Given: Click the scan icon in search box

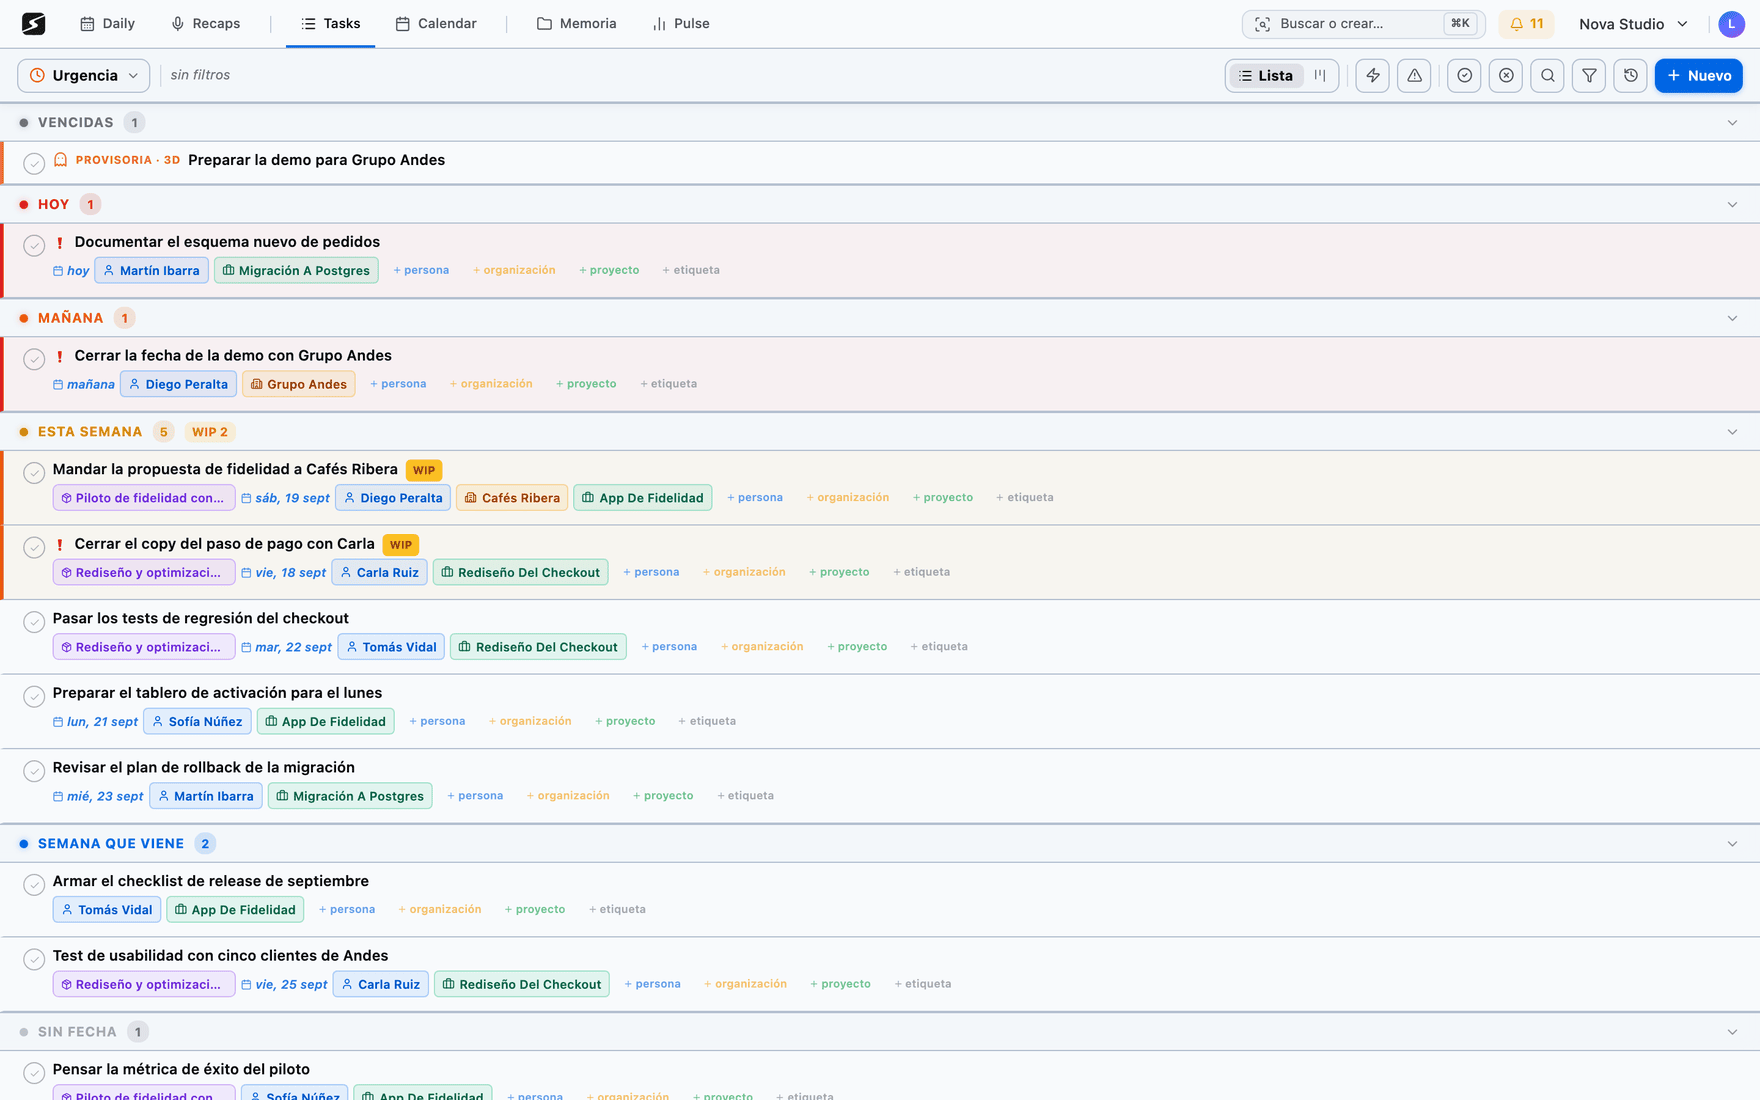Looking at the screenshot, I should coord(1262,24).
